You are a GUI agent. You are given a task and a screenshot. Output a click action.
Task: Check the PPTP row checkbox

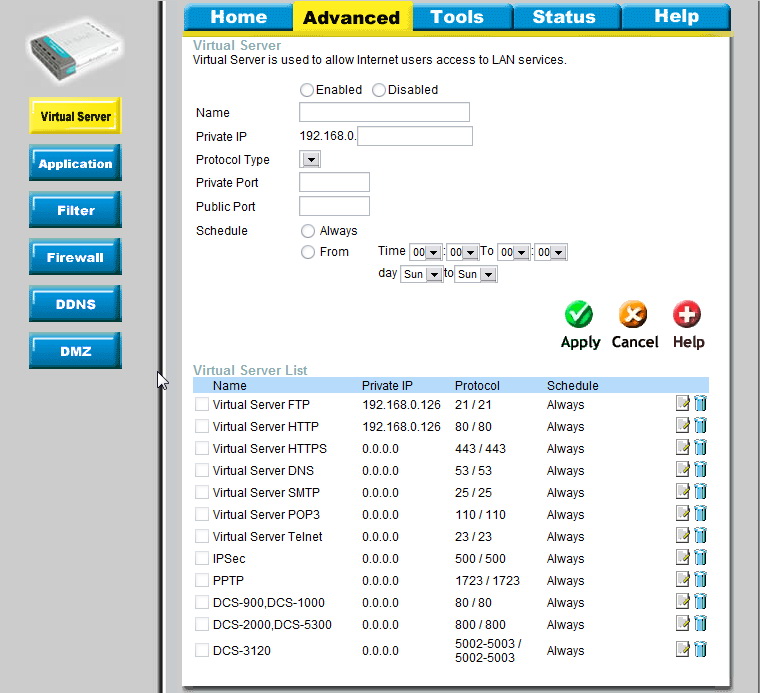202,580
